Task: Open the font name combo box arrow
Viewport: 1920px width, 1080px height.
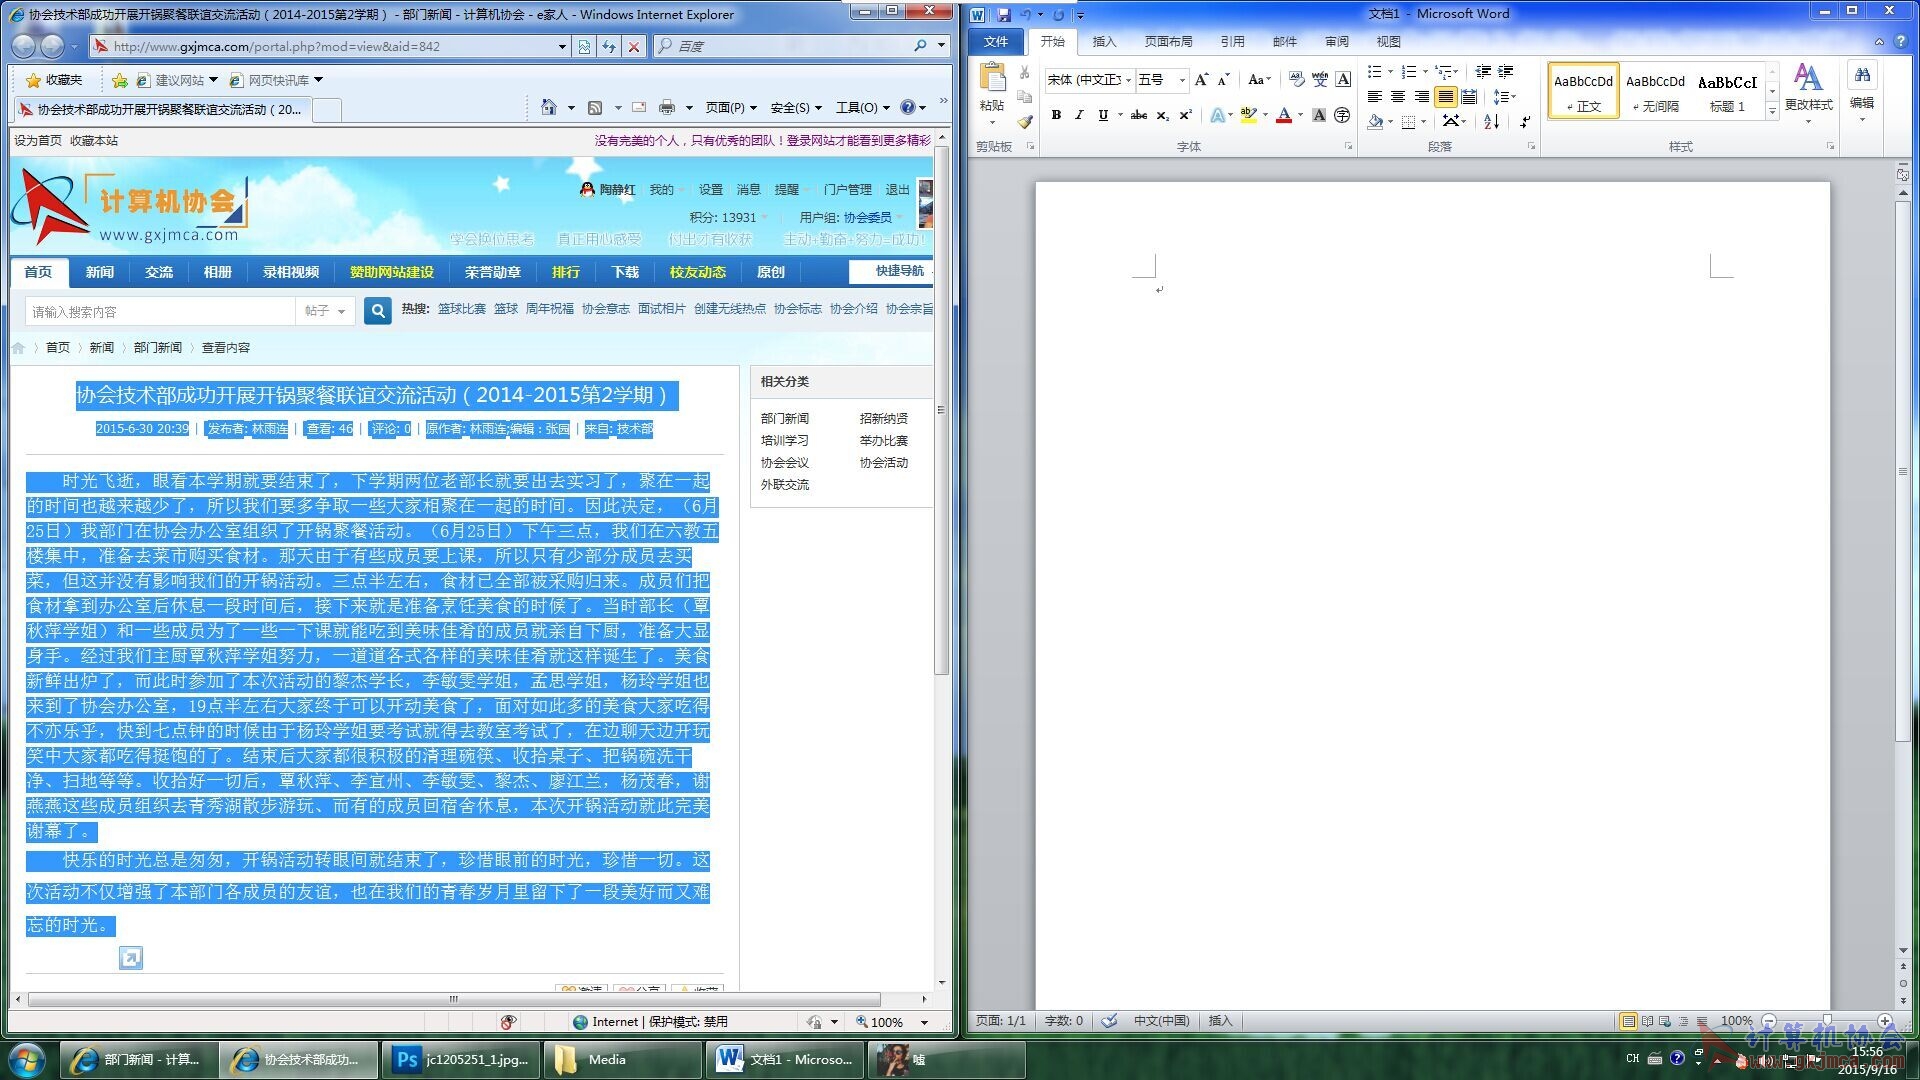Action: (x=1128, y=80)
